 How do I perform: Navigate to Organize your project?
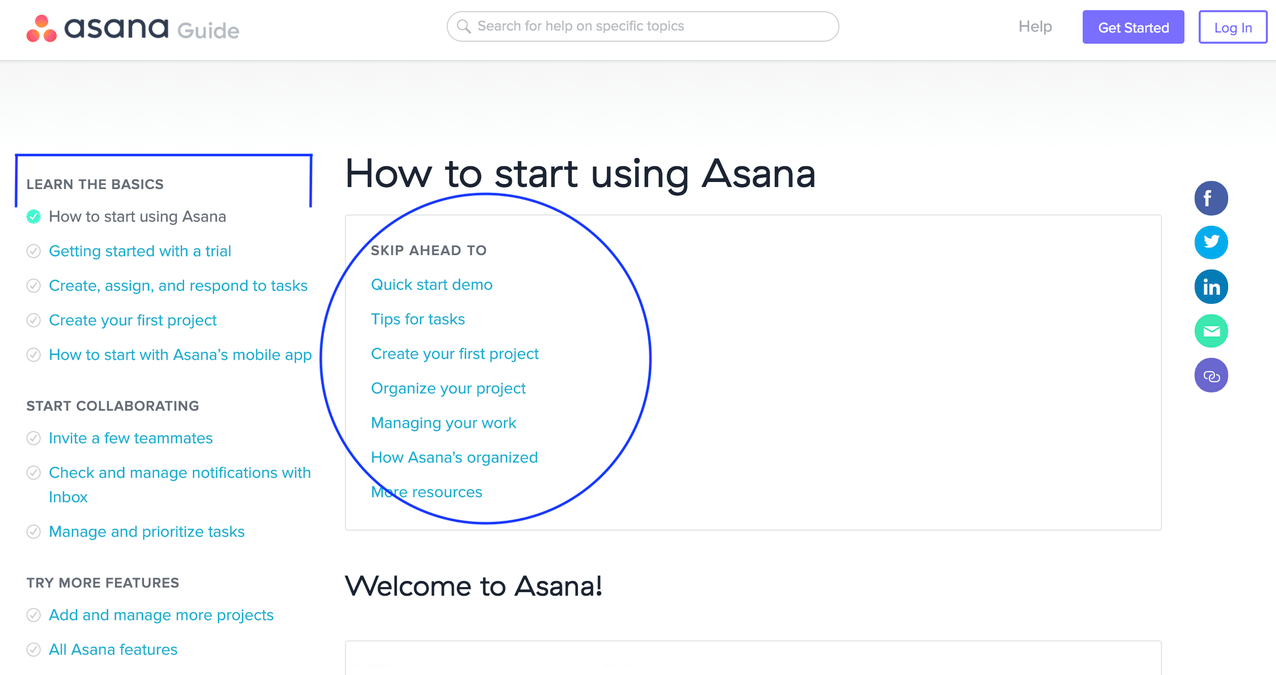click(448, 388)
